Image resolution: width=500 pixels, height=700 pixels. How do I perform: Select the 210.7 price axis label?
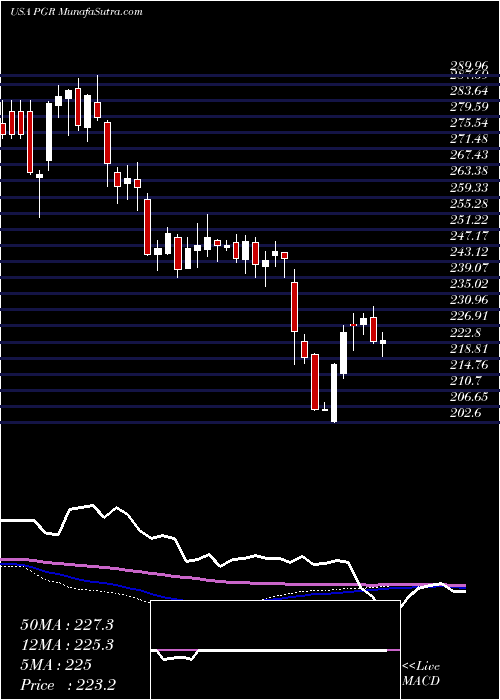465,381
